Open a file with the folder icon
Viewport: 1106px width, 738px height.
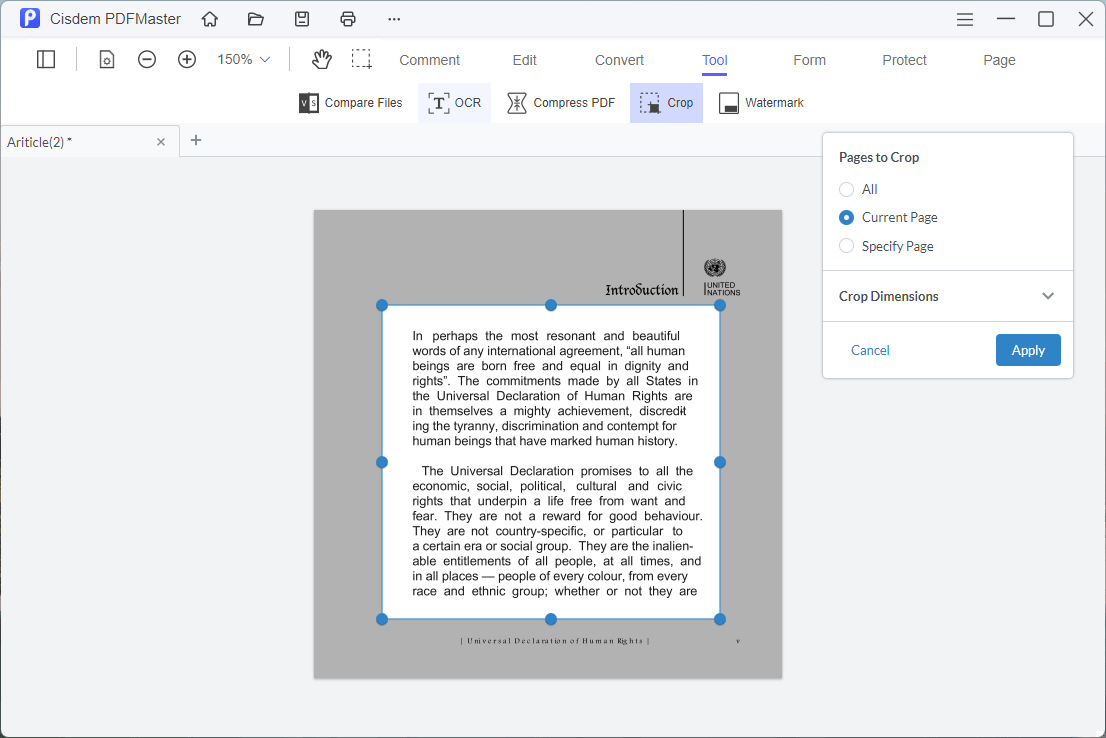coord(256,19)
